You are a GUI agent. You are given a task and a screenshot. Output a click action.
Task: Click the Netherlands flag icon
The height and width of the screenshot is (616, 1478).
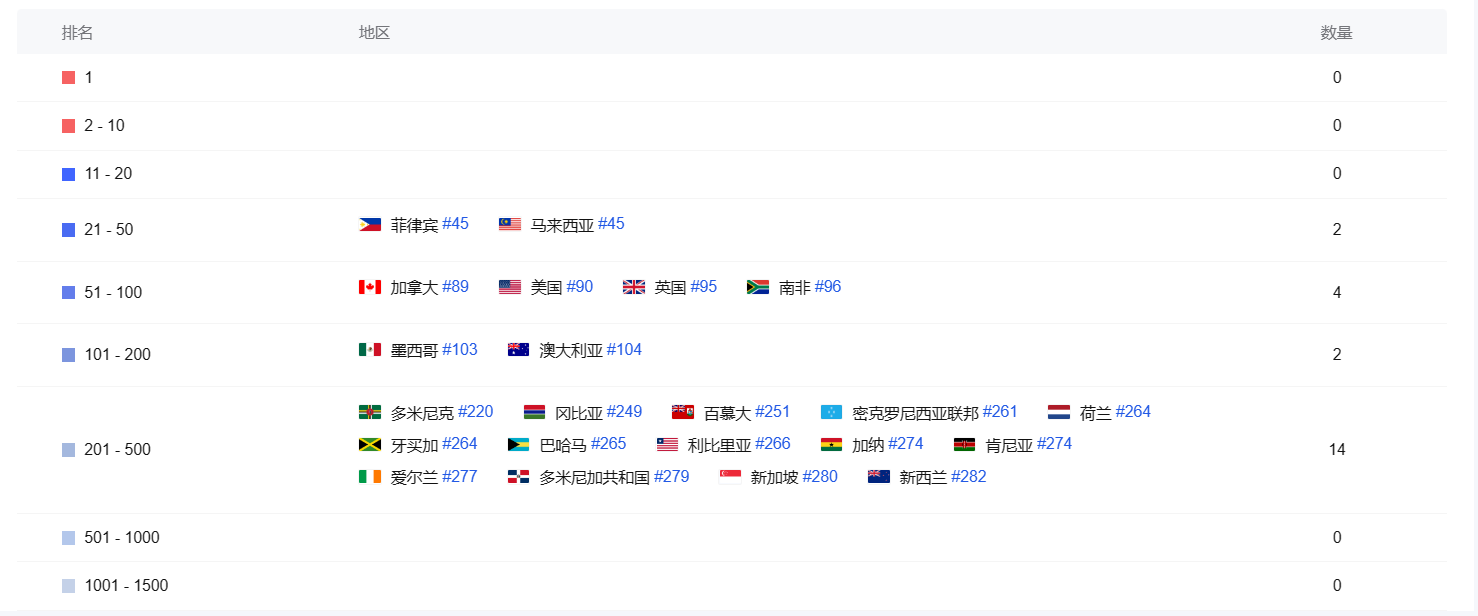tap(1059, 413)
